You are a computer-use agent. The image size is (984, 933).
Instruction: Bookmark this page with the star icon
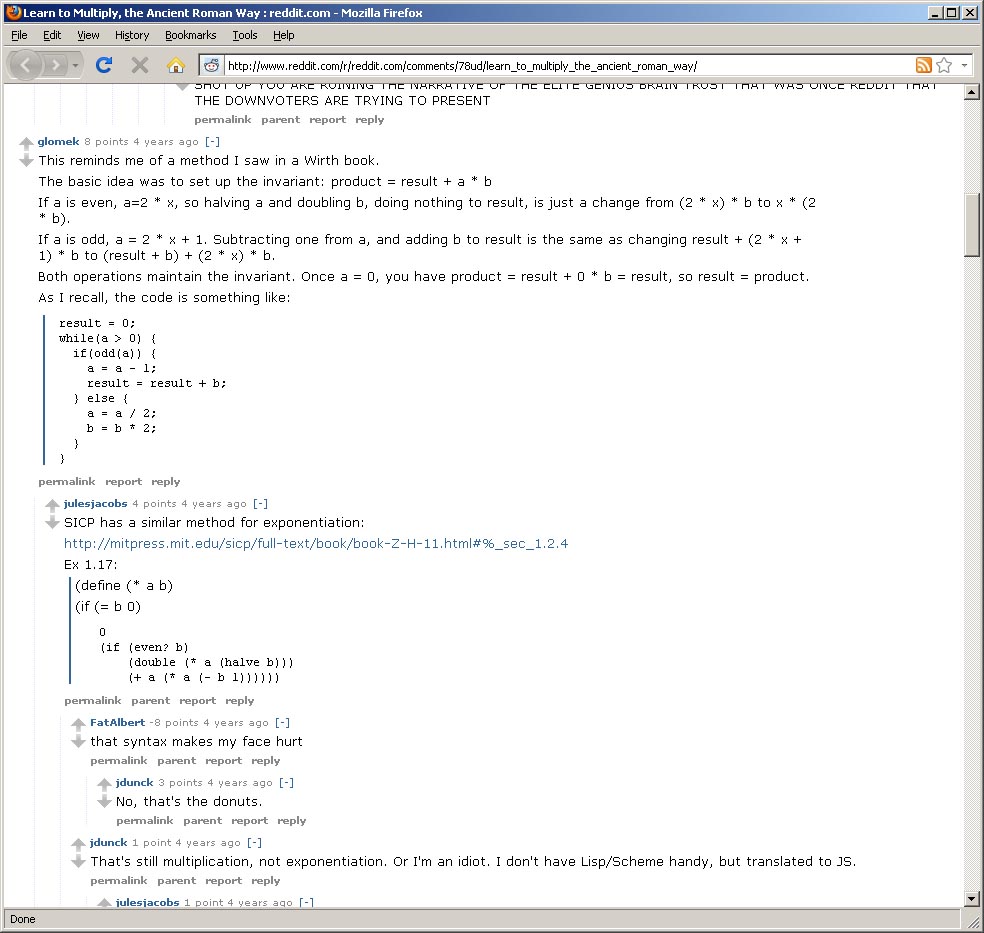pos(944,65)
